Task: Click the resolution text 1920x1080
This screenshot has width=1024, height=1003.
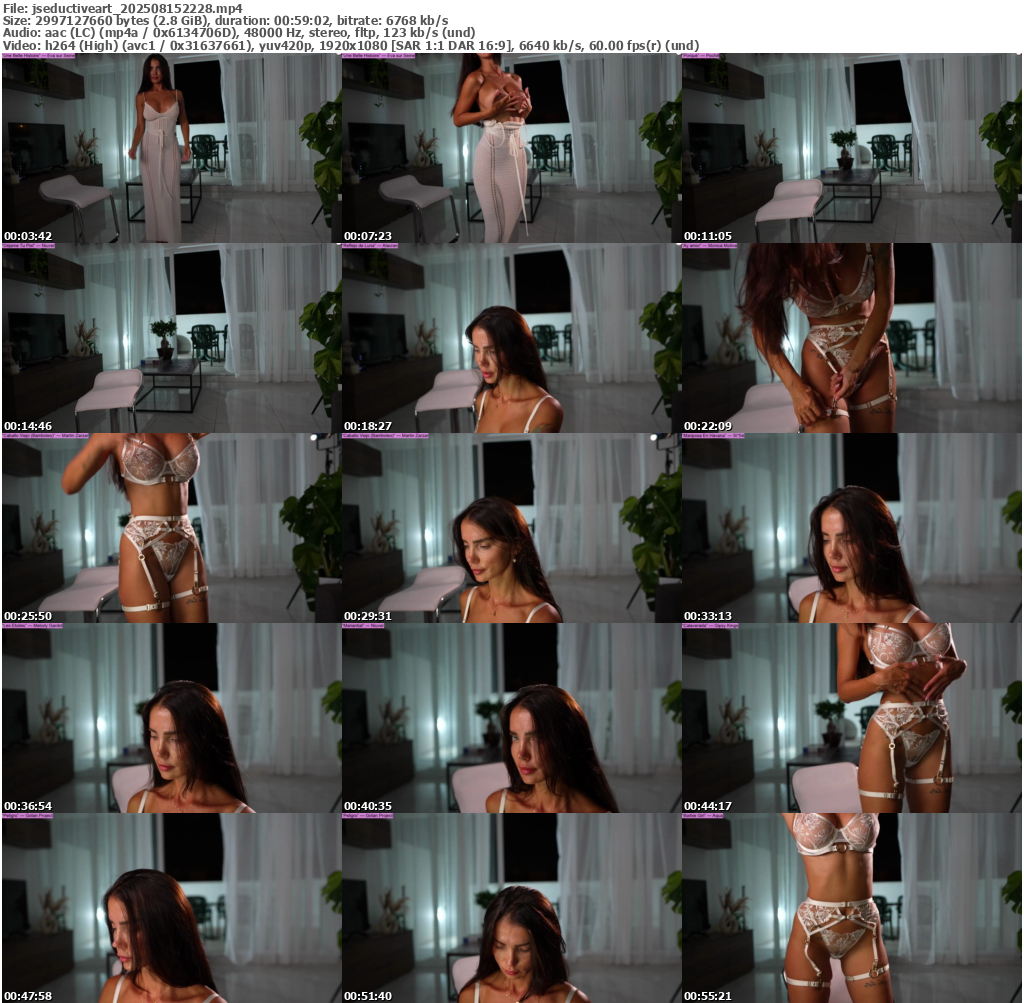Action: (354, 46)
